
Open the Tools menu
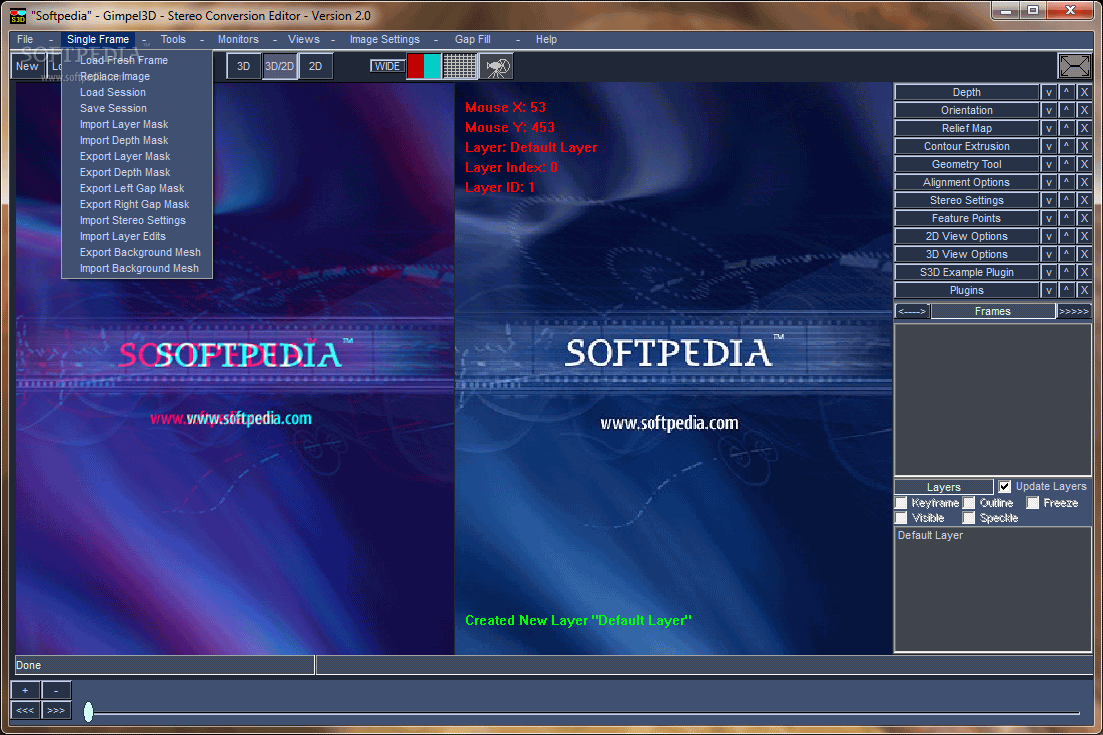[x=173, y=39]
